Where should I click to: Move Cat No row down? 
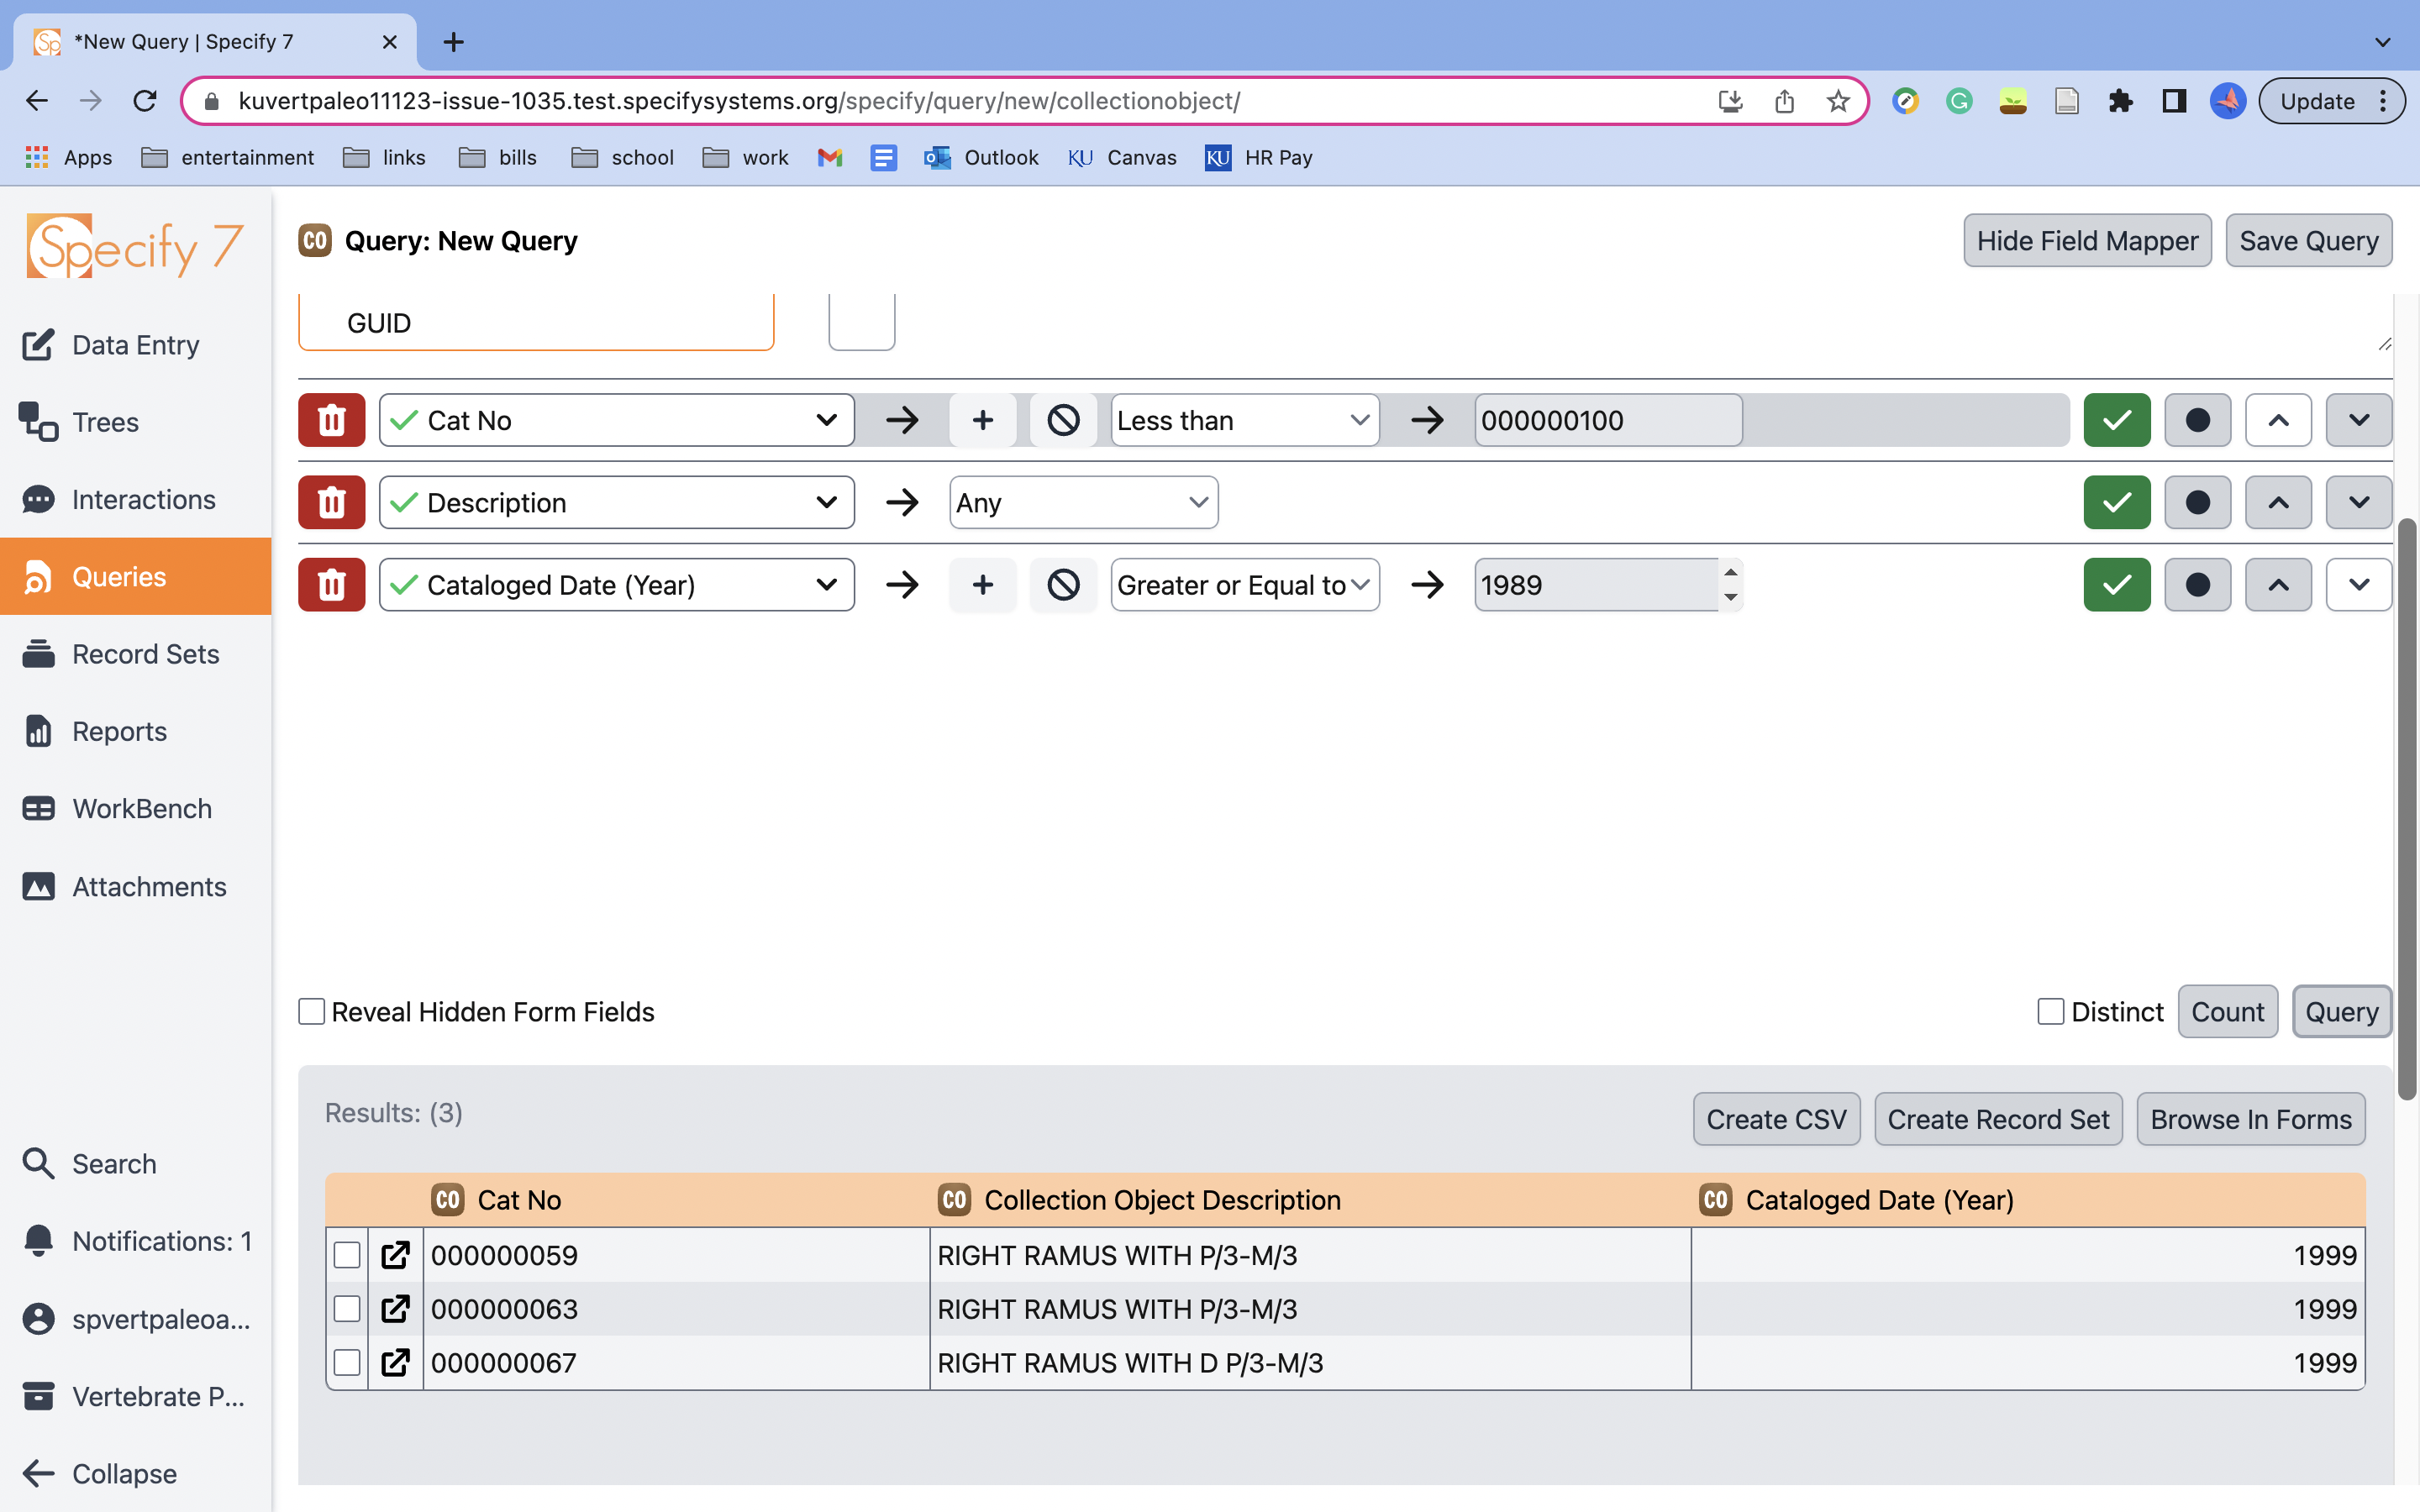[x=2359, y=420]
